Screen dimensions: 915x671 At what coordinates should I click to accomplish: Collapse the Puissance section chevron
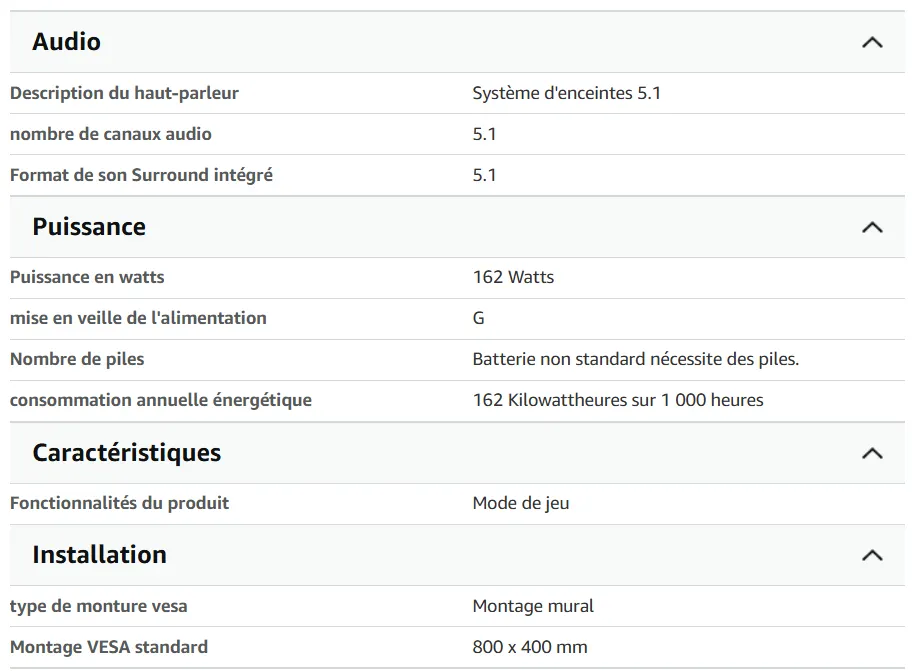click(872, 228)
